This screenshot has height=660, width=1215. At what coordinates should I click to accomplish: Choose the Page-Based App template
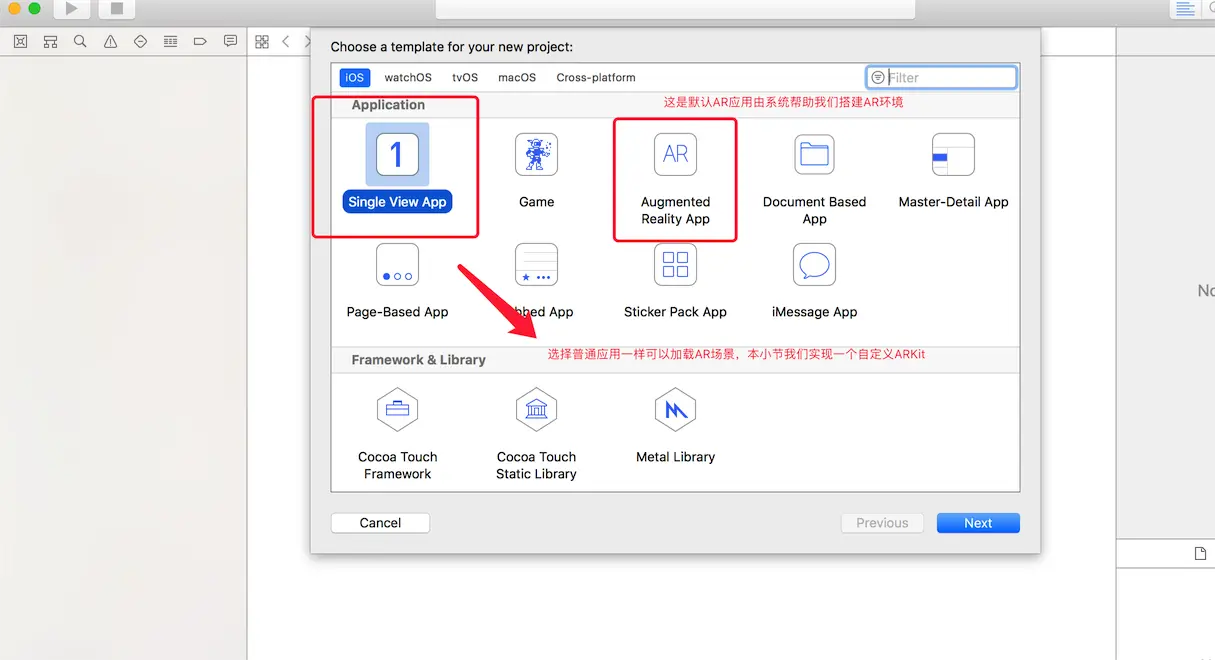tap(397, 281)
